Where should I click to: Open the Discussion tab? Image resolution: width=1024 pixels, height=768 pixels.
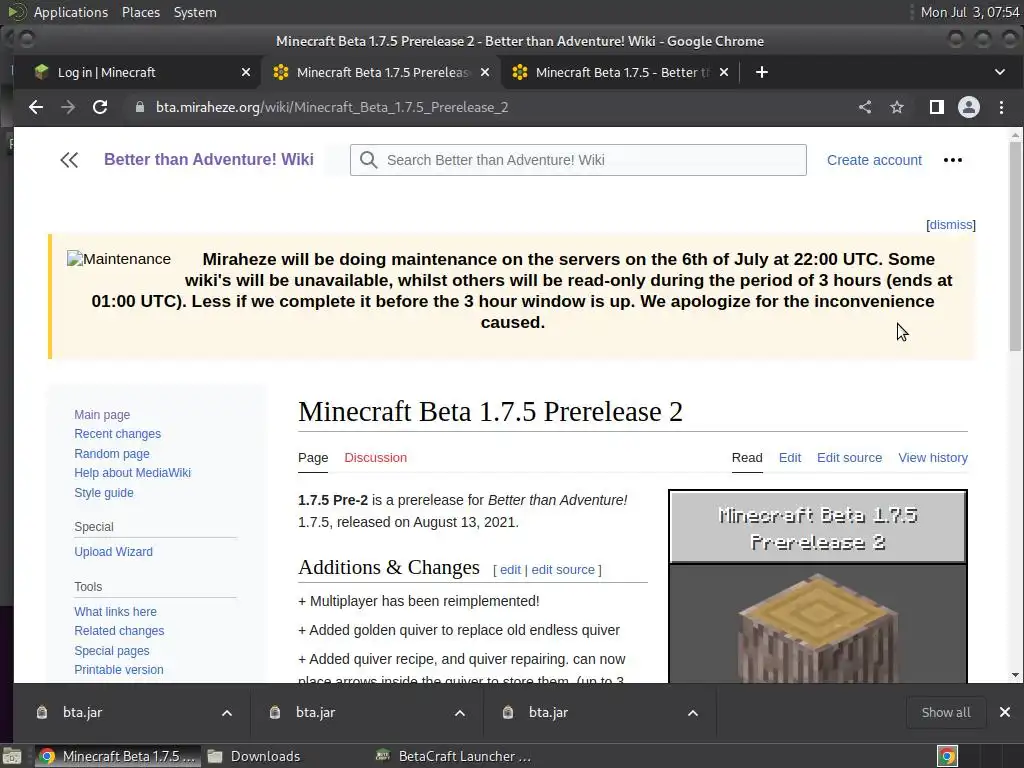[x=376, y=458]
